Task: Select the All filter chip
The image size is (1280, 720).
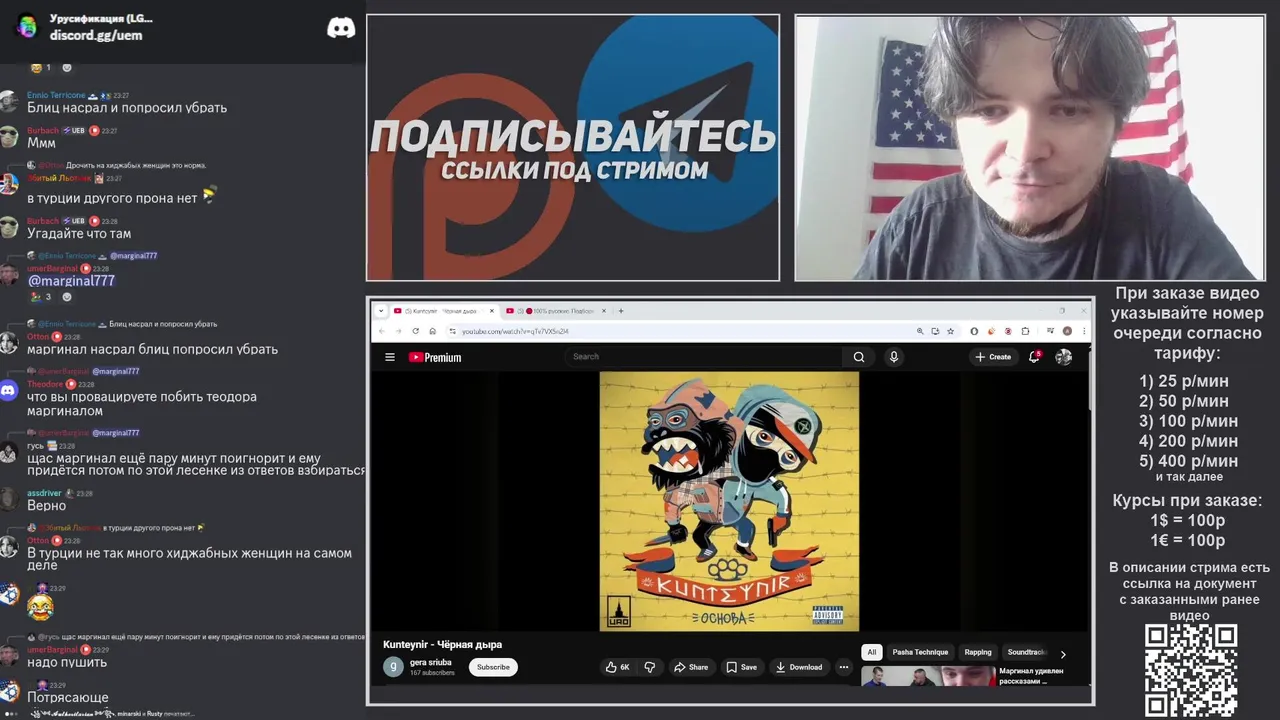Action: (871, 652)
